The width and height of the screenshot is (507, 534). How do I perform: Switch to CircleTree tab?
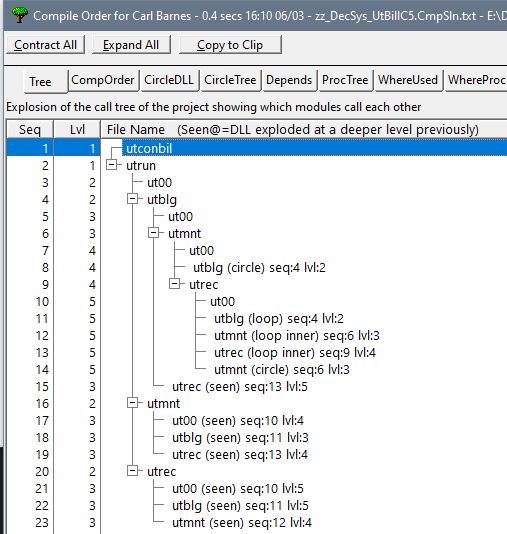coord(230,80)
